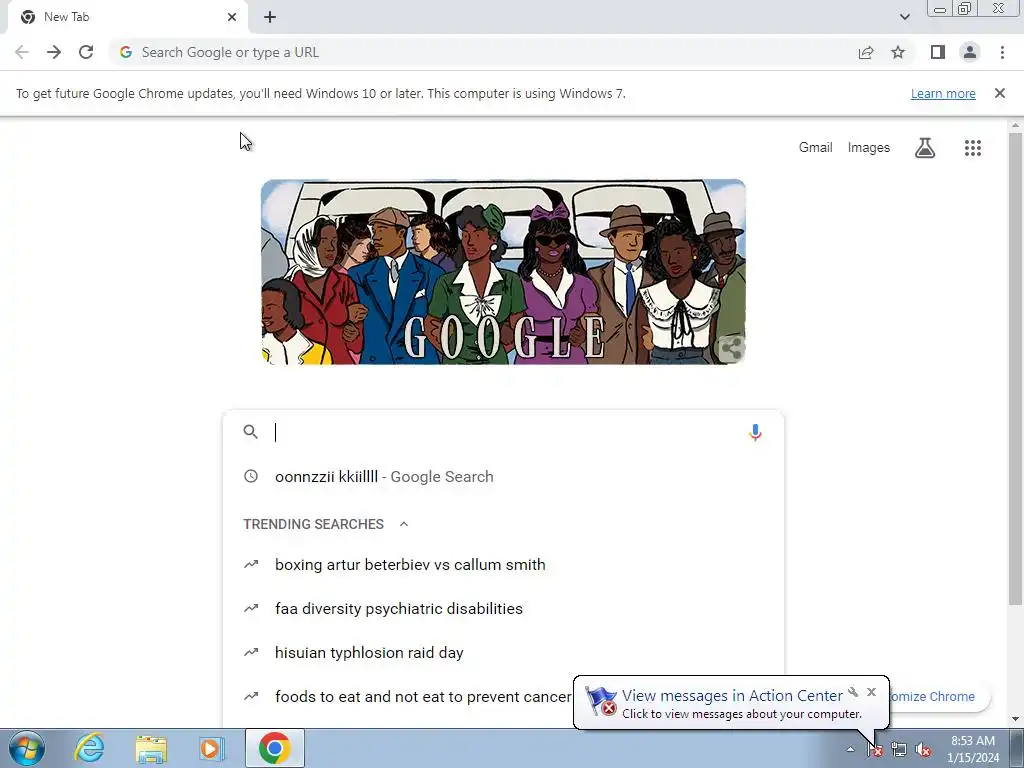Click the Customize Chrome button
The width and height of the screenshot is (1024, 768).
pos(939,696)
